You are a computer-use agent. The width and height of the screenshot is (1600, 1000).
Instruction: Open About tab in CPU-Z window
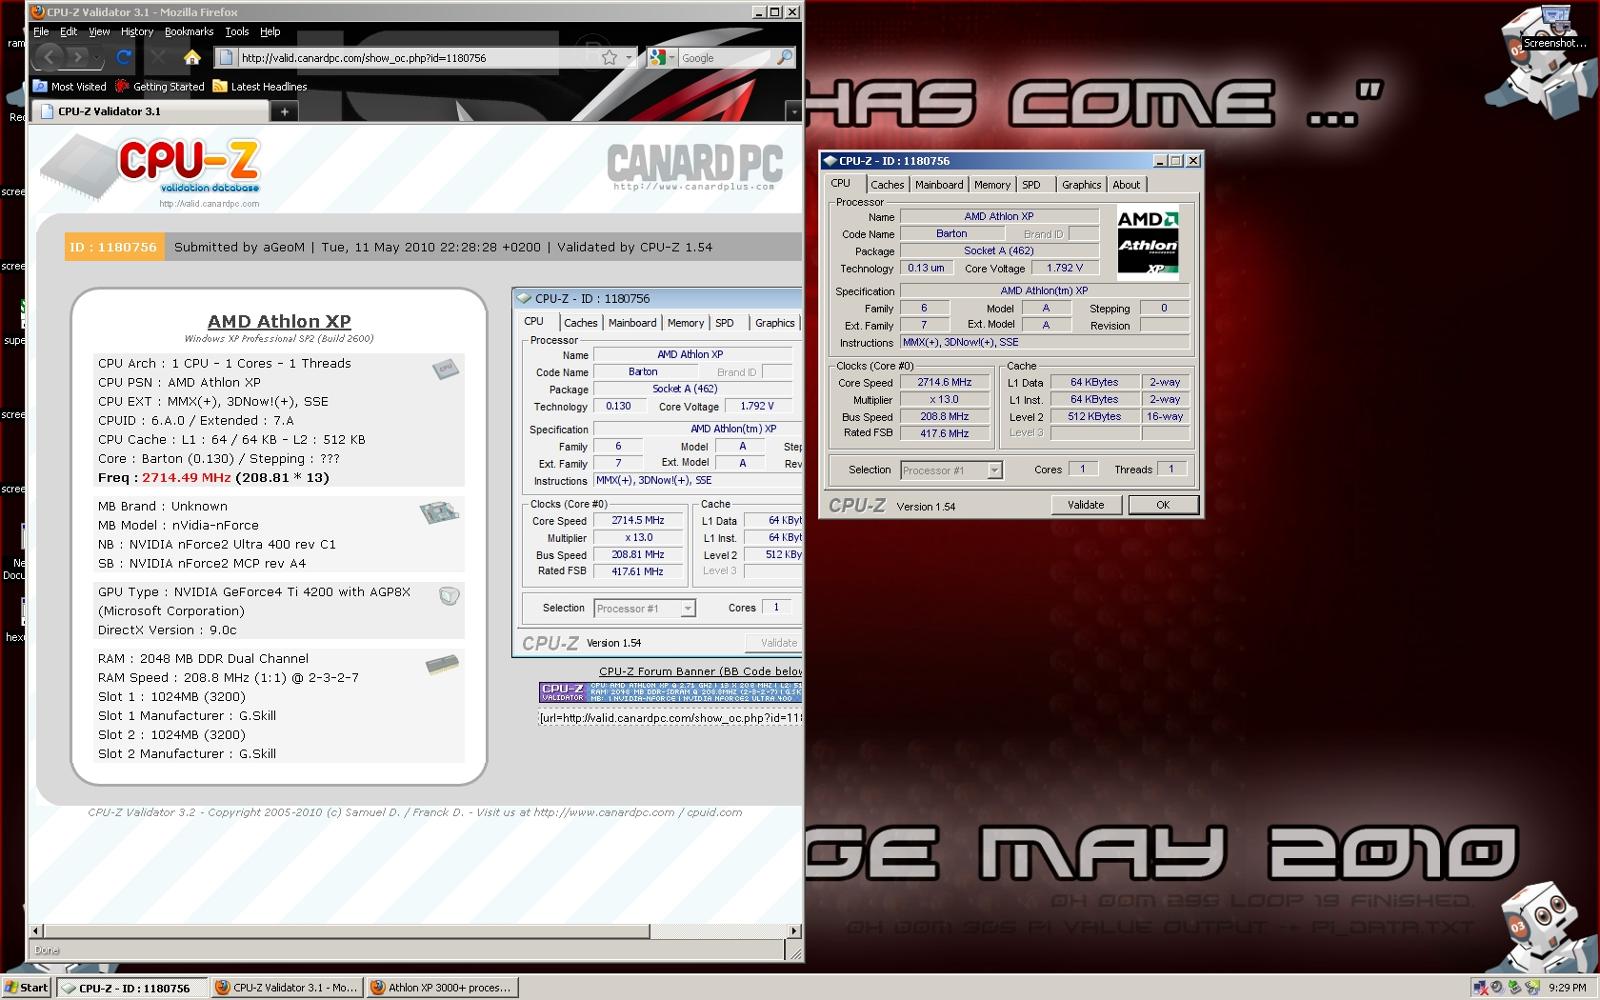point(1126,185)
